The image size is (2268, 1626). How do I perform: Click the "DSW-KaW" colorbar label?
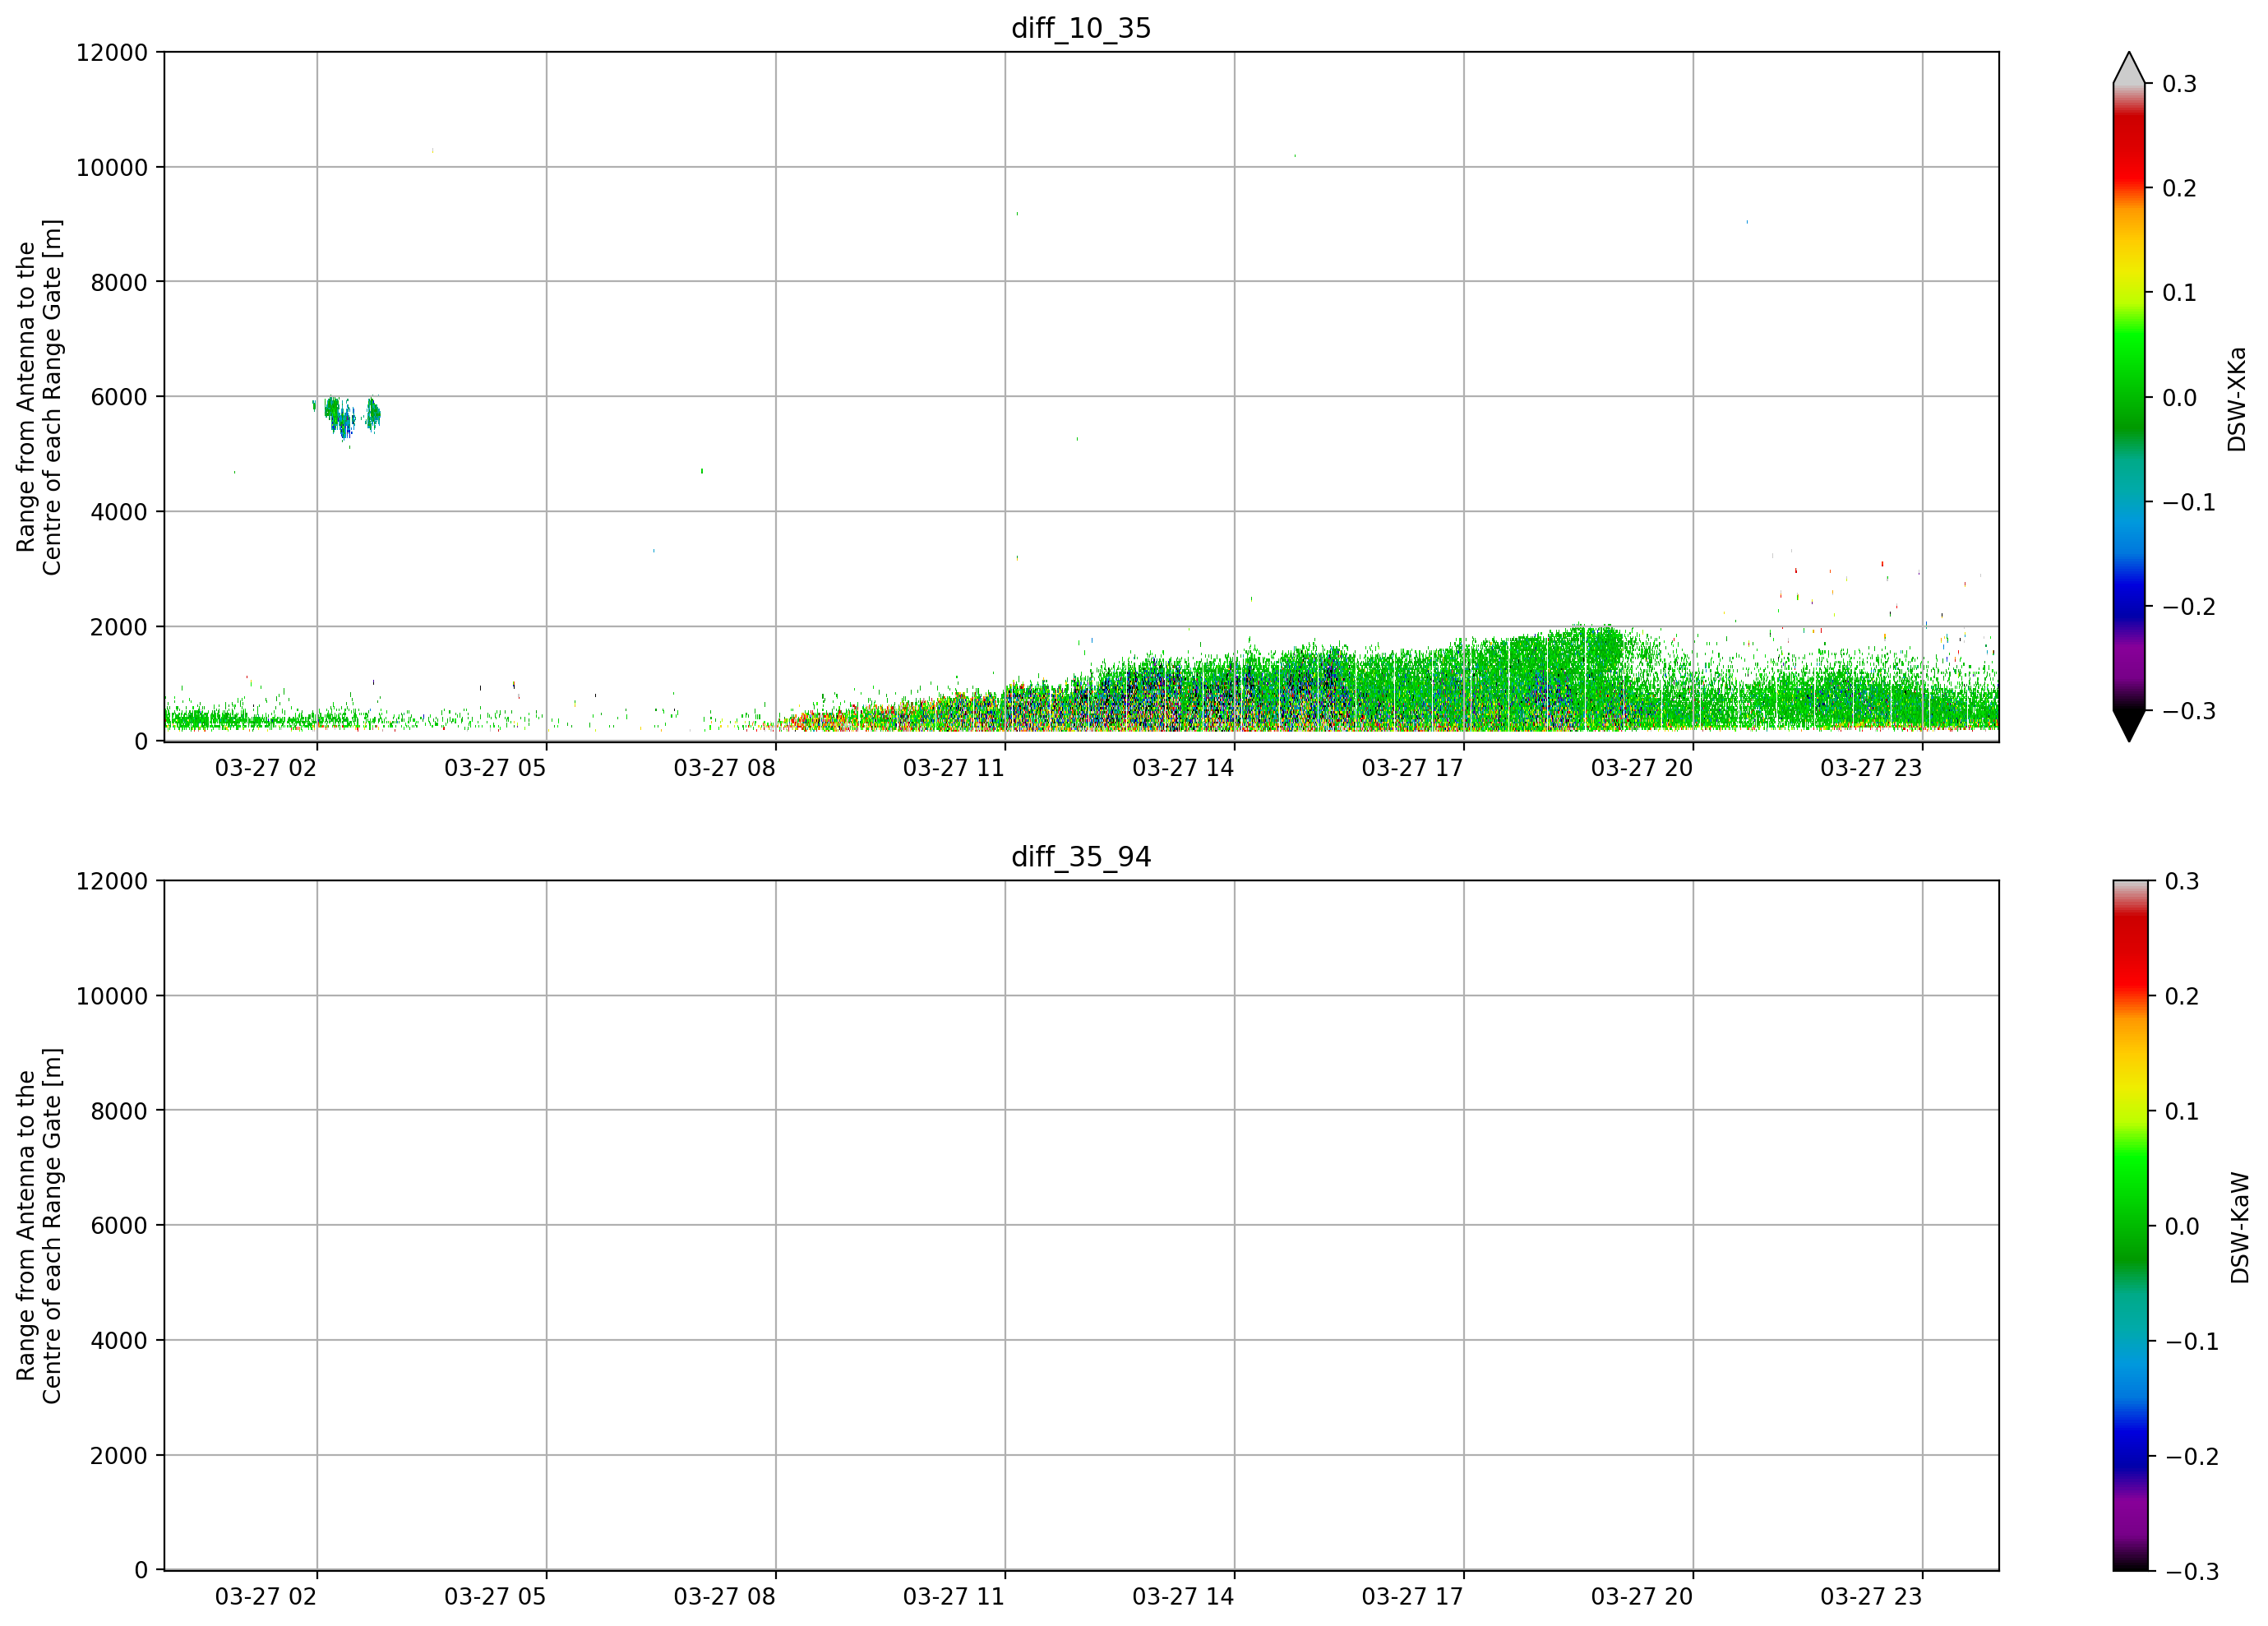tap(2240, 1228)
